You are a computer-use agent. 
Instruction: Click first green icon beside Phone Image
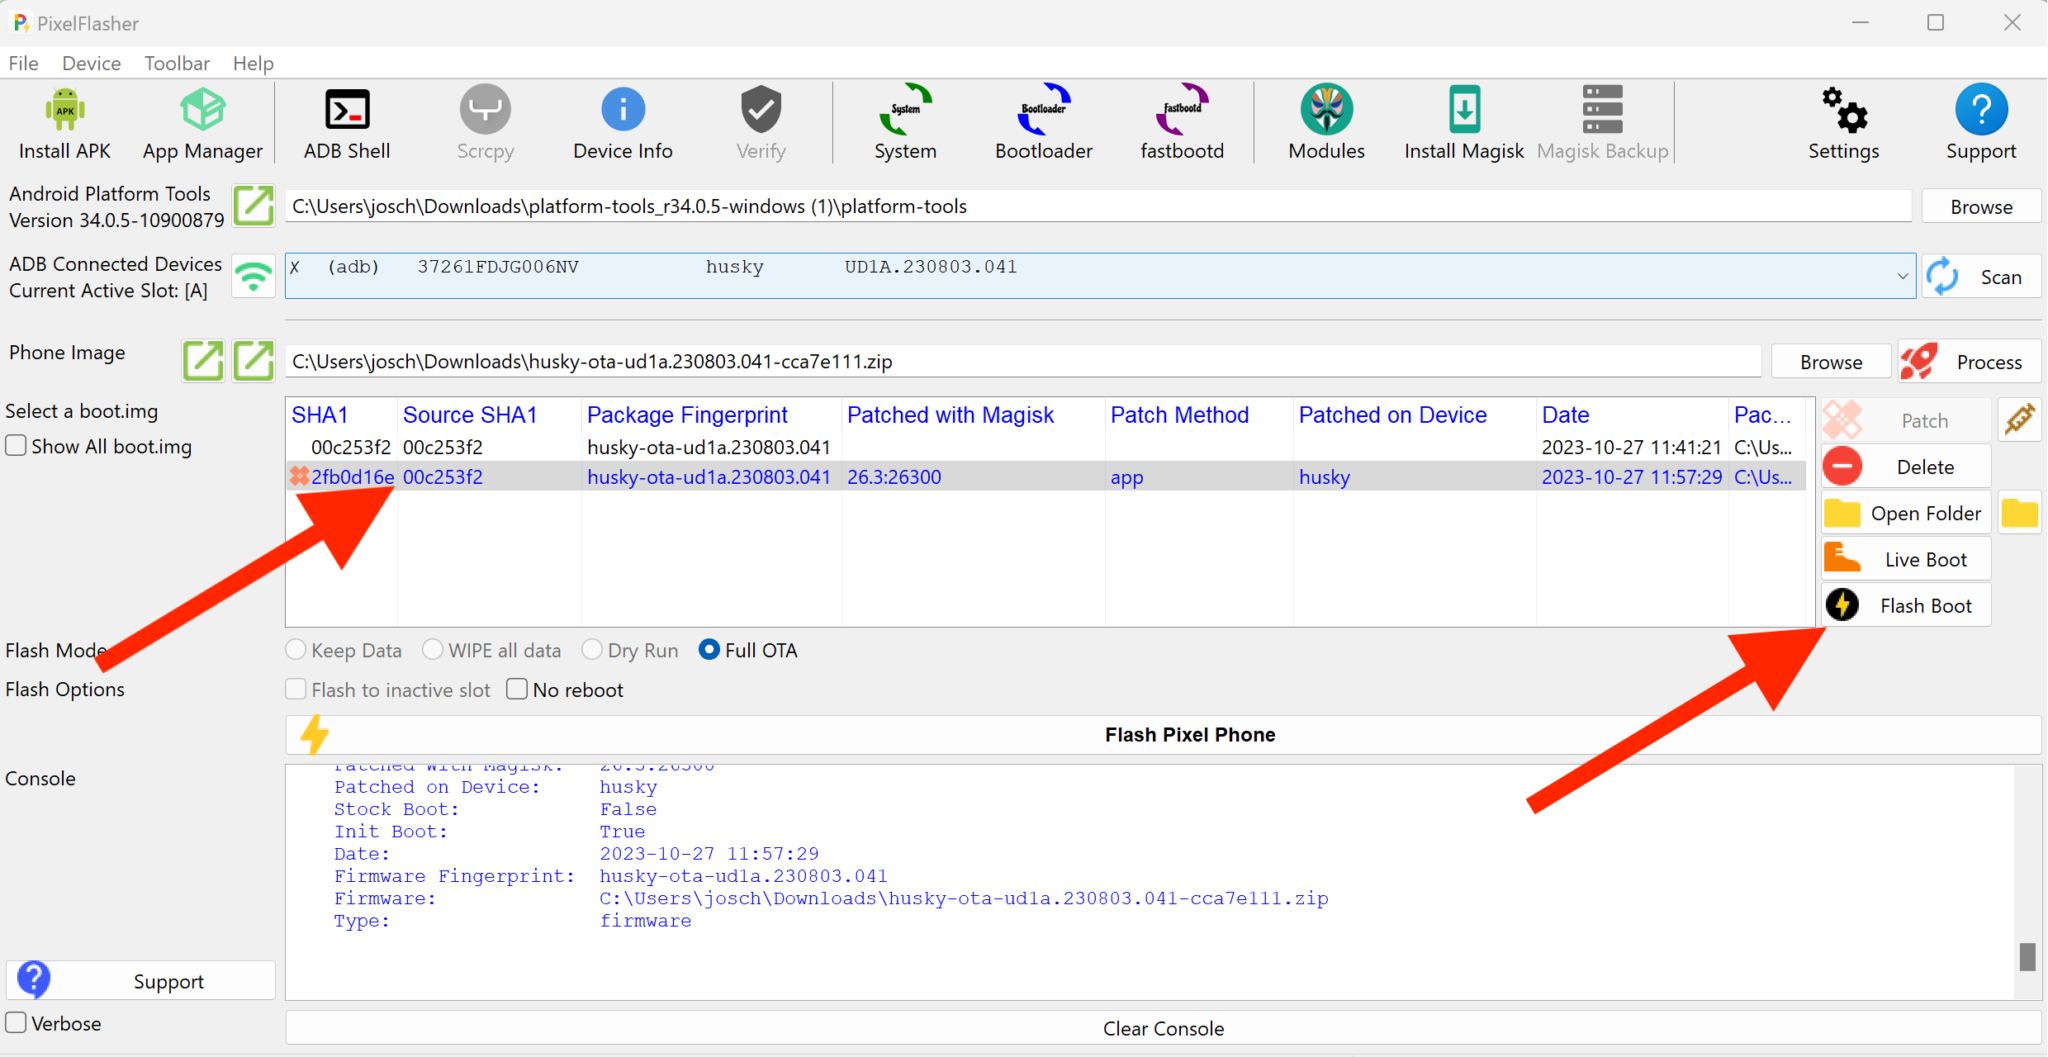coord(203,361)
